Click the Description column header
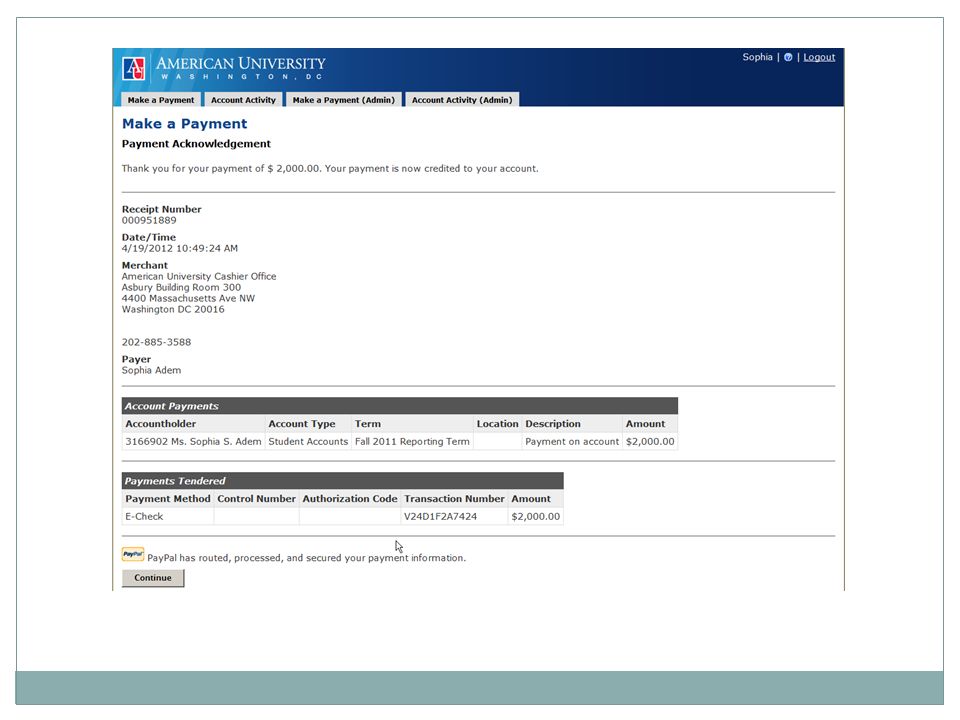The height and width of the screenshot is (720, 960). coord(572,424)
